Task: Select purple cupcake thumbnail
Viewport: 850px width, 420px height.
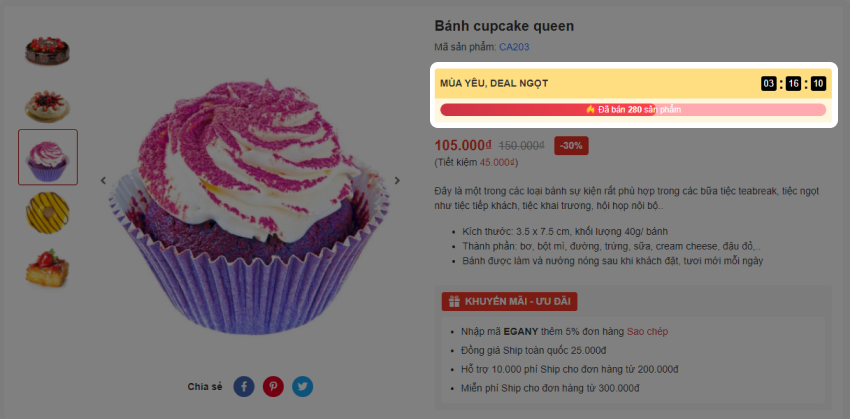Action: [x=48, y=157]
